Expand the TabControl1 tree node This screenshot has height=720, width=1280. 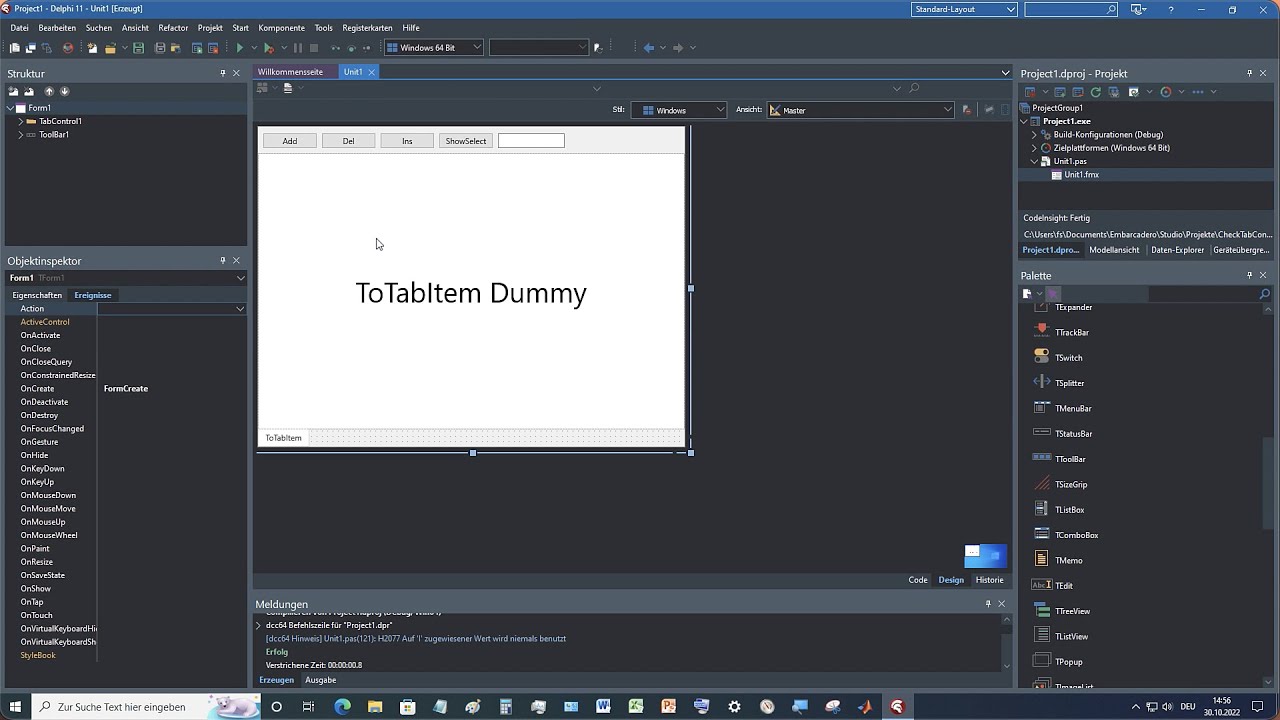point(20,121)
